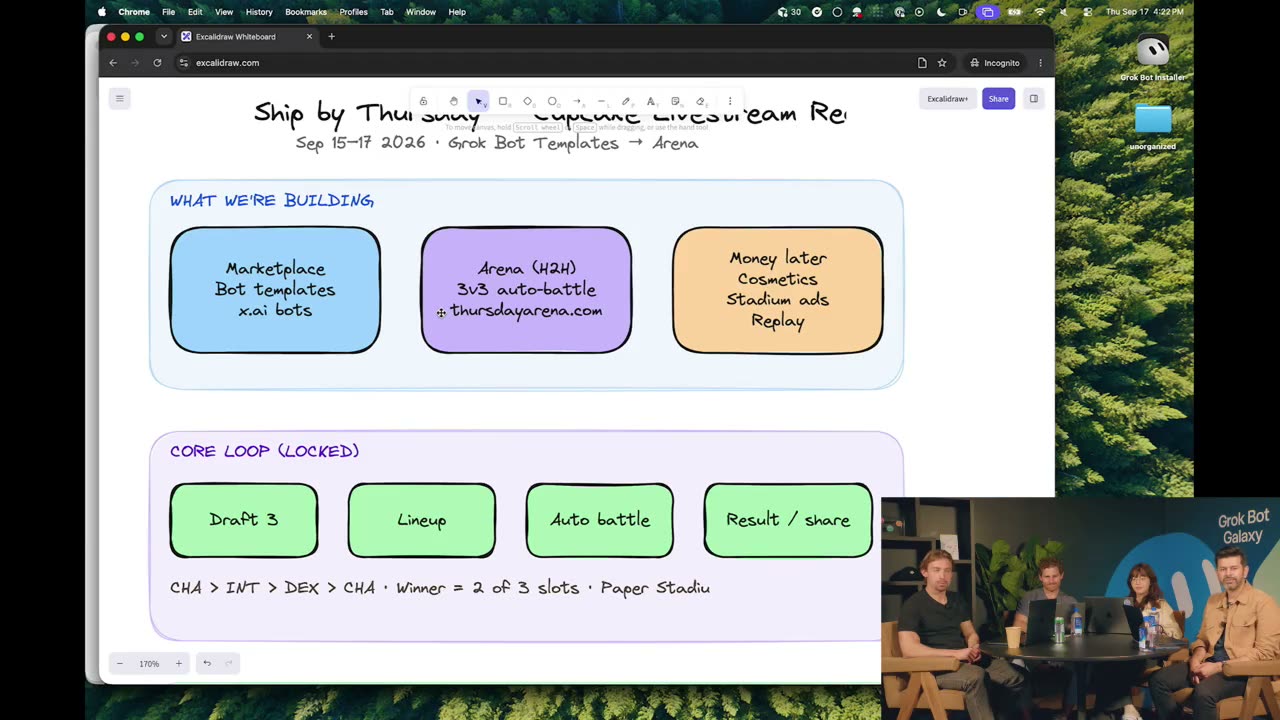This screenshot has height=720, width=1280.
Task: Select the Pencil draw tool
Action: pos(626,101)
